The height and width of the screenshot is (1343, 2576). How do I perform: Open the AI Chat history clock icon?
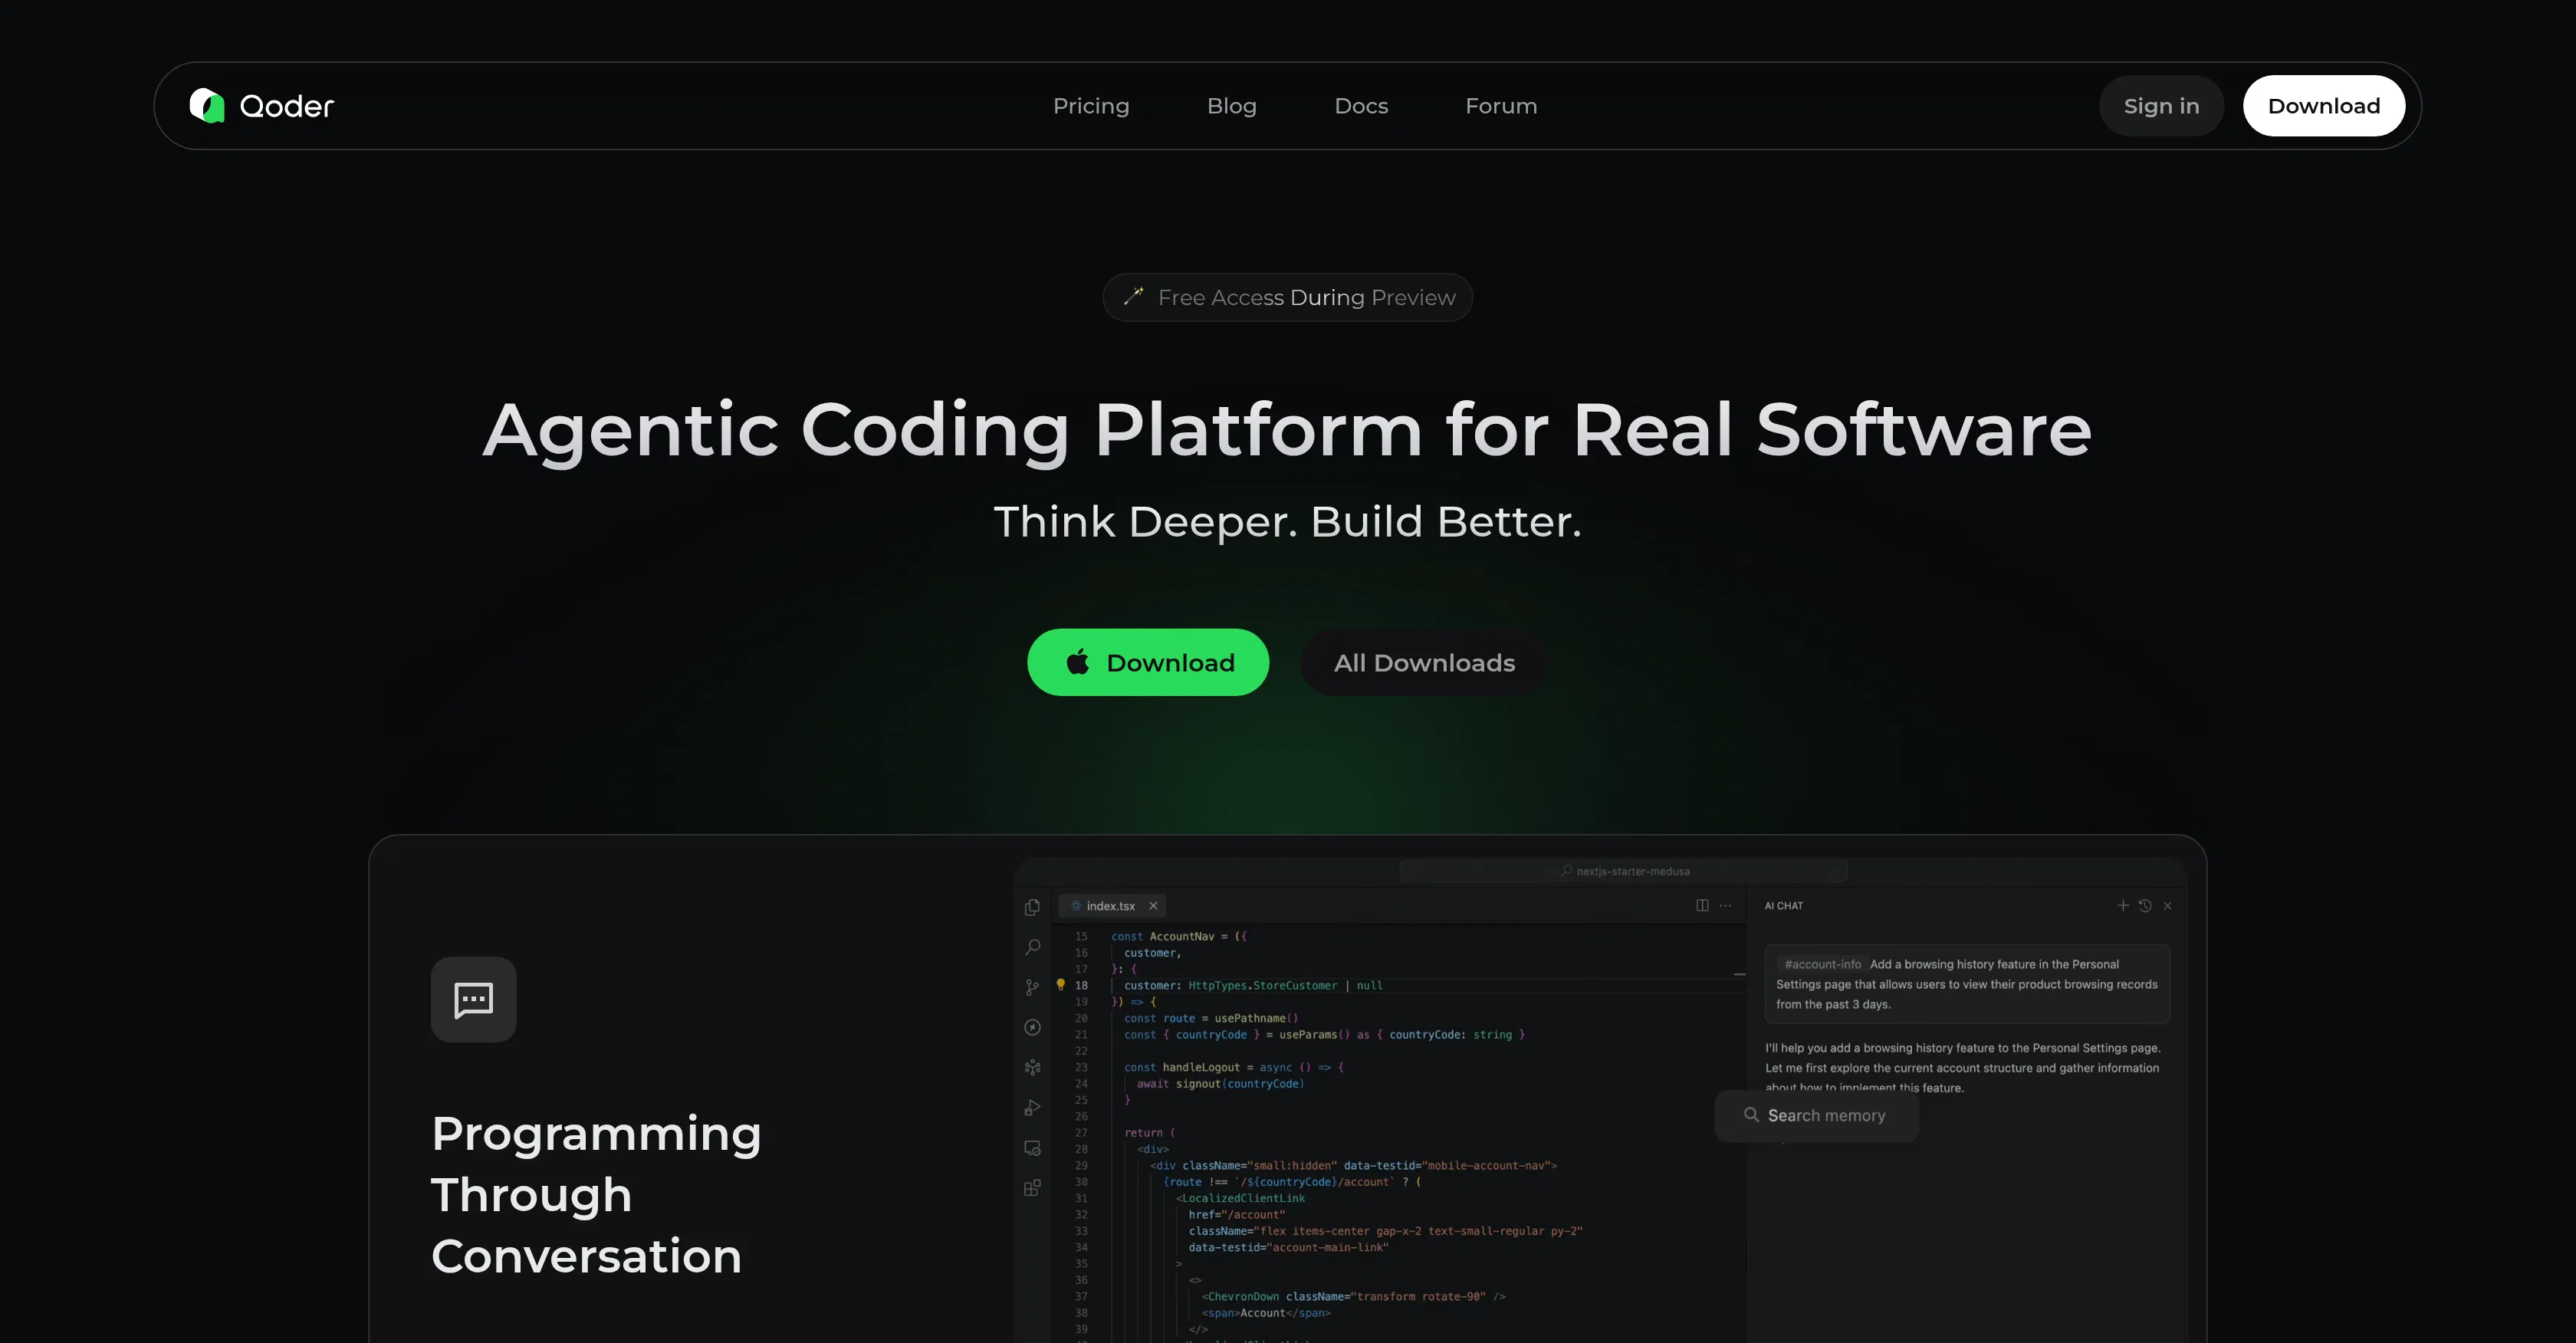2144,906
